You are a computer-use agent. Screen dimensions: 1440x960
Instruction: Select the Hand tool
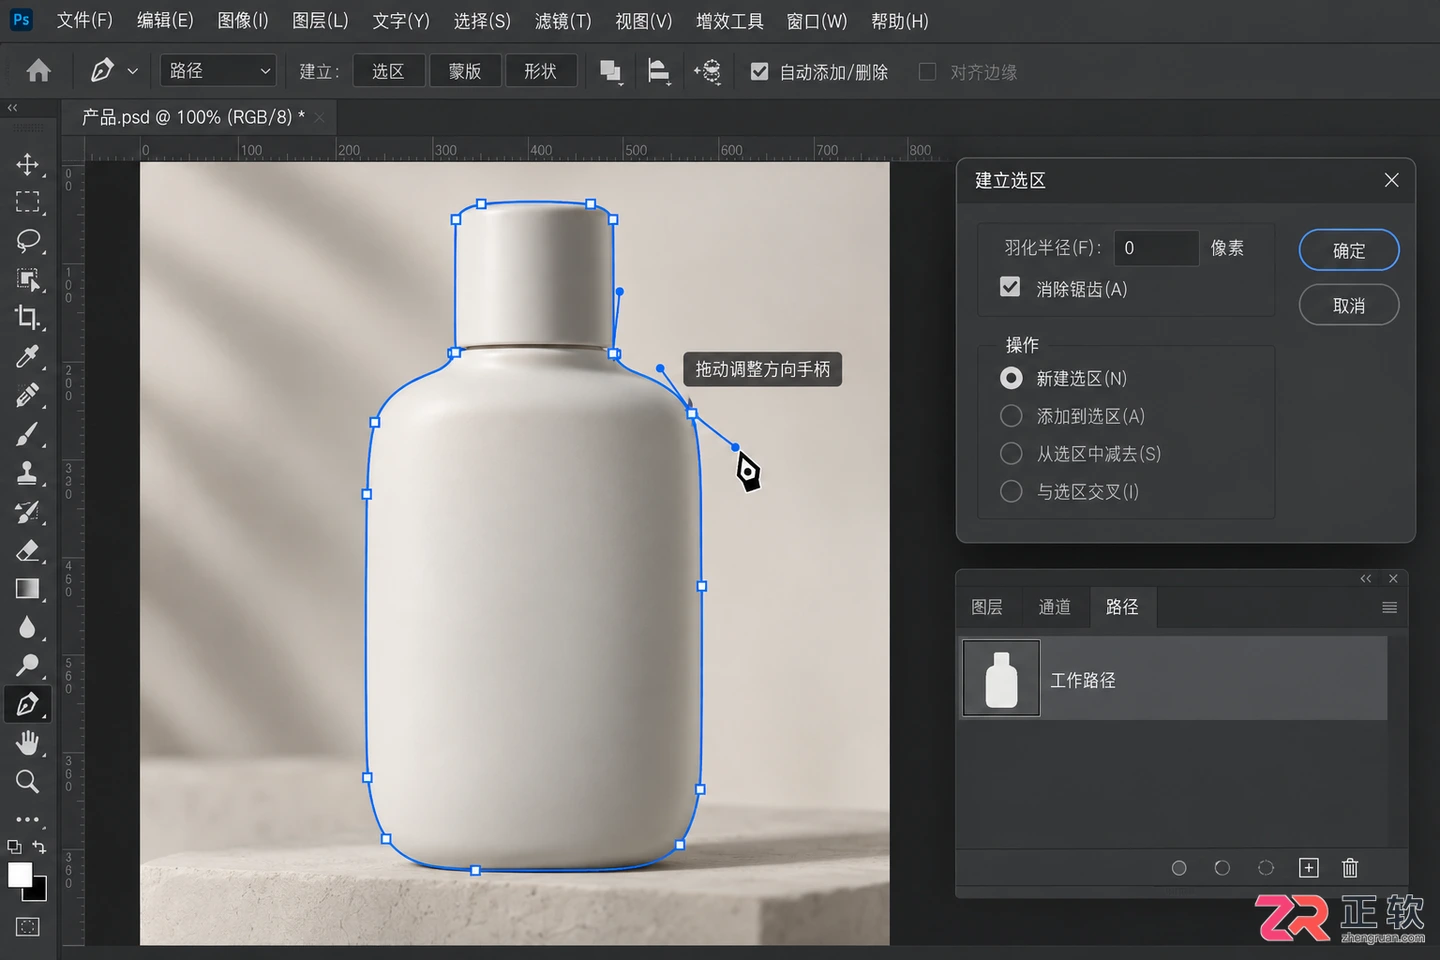point(28,743)
